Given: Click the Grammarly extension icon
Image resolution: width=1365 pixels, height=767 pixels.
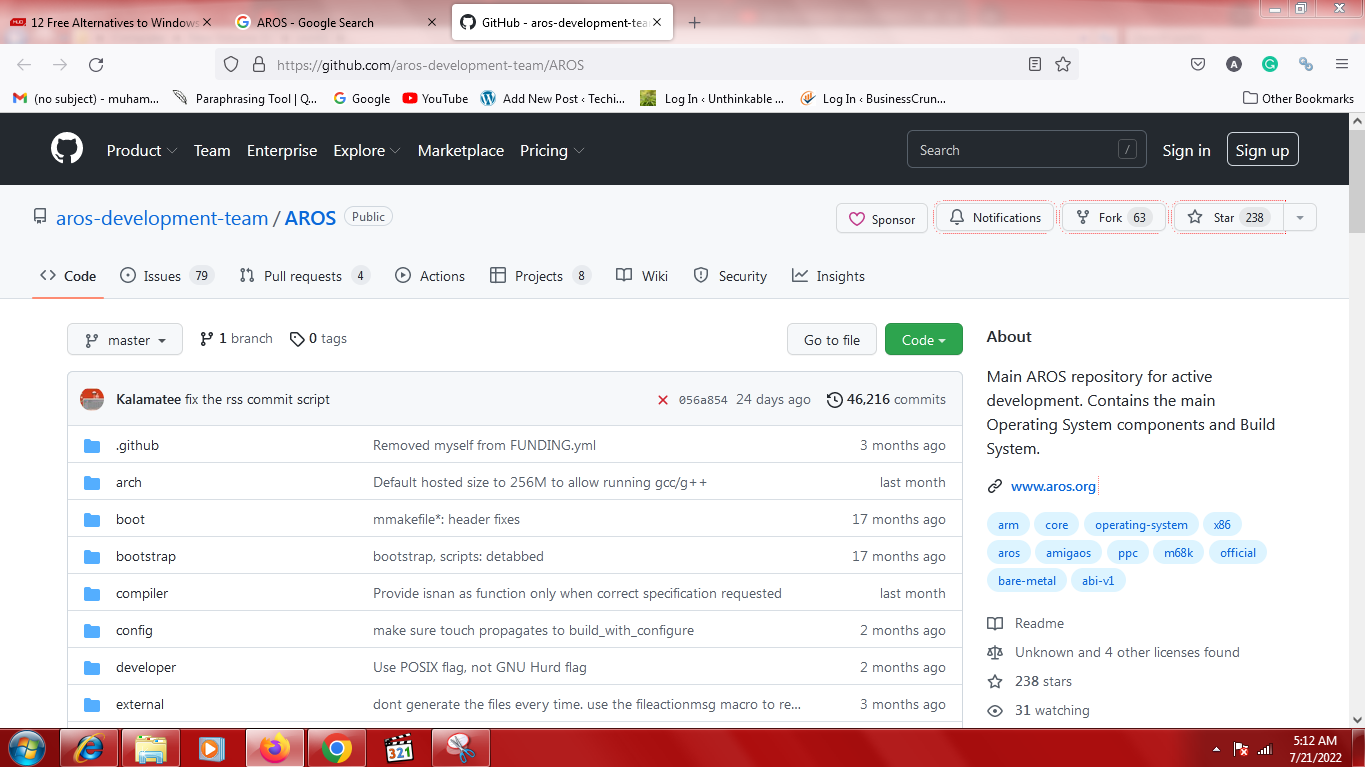Looking at the screenshot, I should pos(1270,64).
